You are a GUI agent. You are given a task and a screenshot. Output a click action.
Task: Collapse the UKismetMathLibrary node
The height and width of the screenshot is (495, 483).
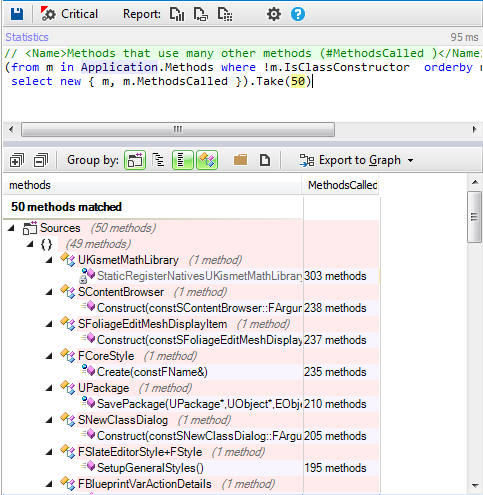(x=49, y=260)
